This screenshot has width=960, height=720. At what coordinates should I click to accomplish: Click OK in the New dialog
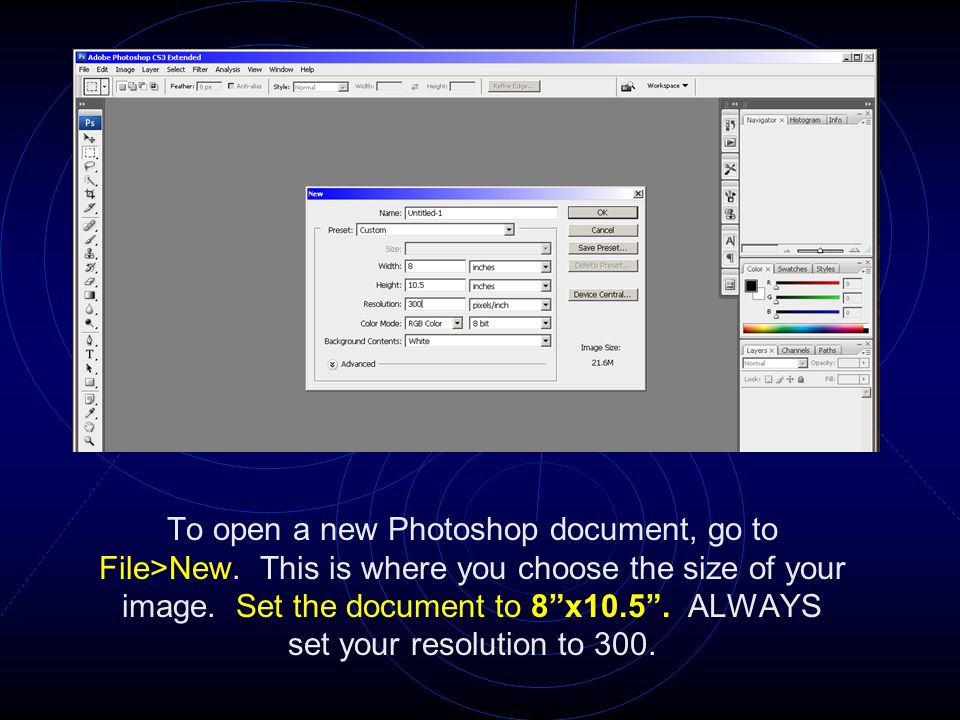point(602,212)
